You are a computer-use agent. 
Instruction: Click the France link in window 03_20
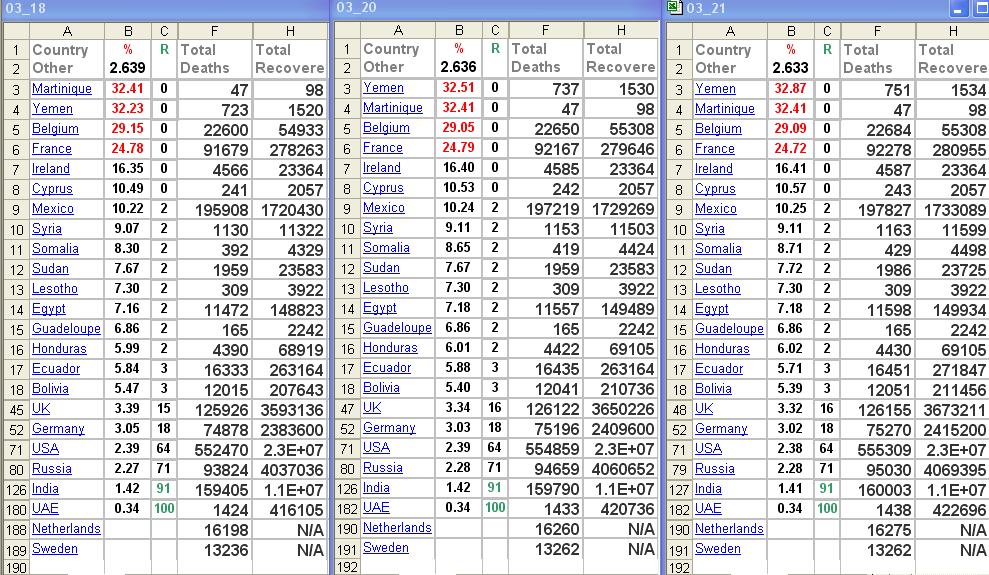[382, 148]
